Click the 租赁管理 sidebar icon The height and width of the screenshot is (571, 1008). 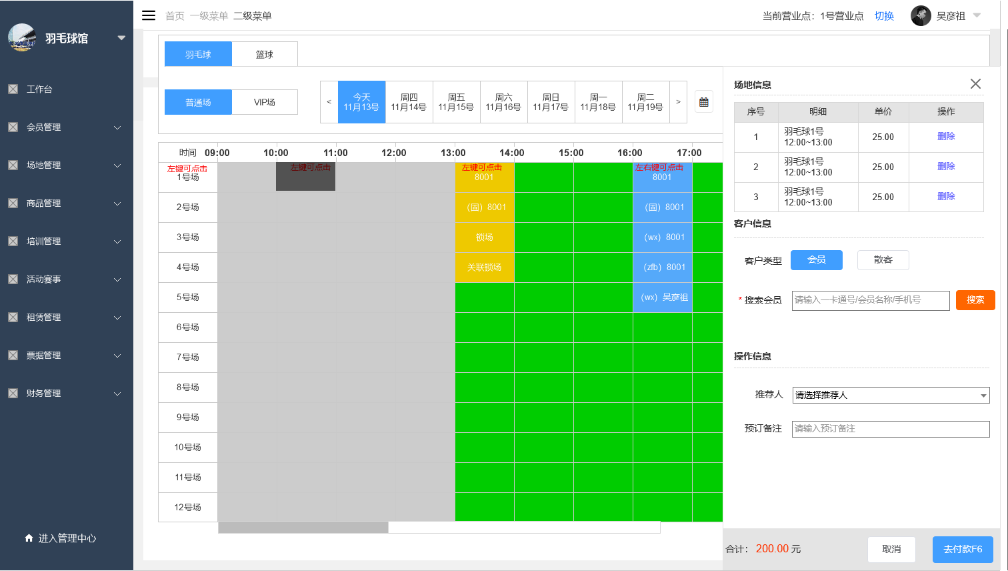click(13, 317)
